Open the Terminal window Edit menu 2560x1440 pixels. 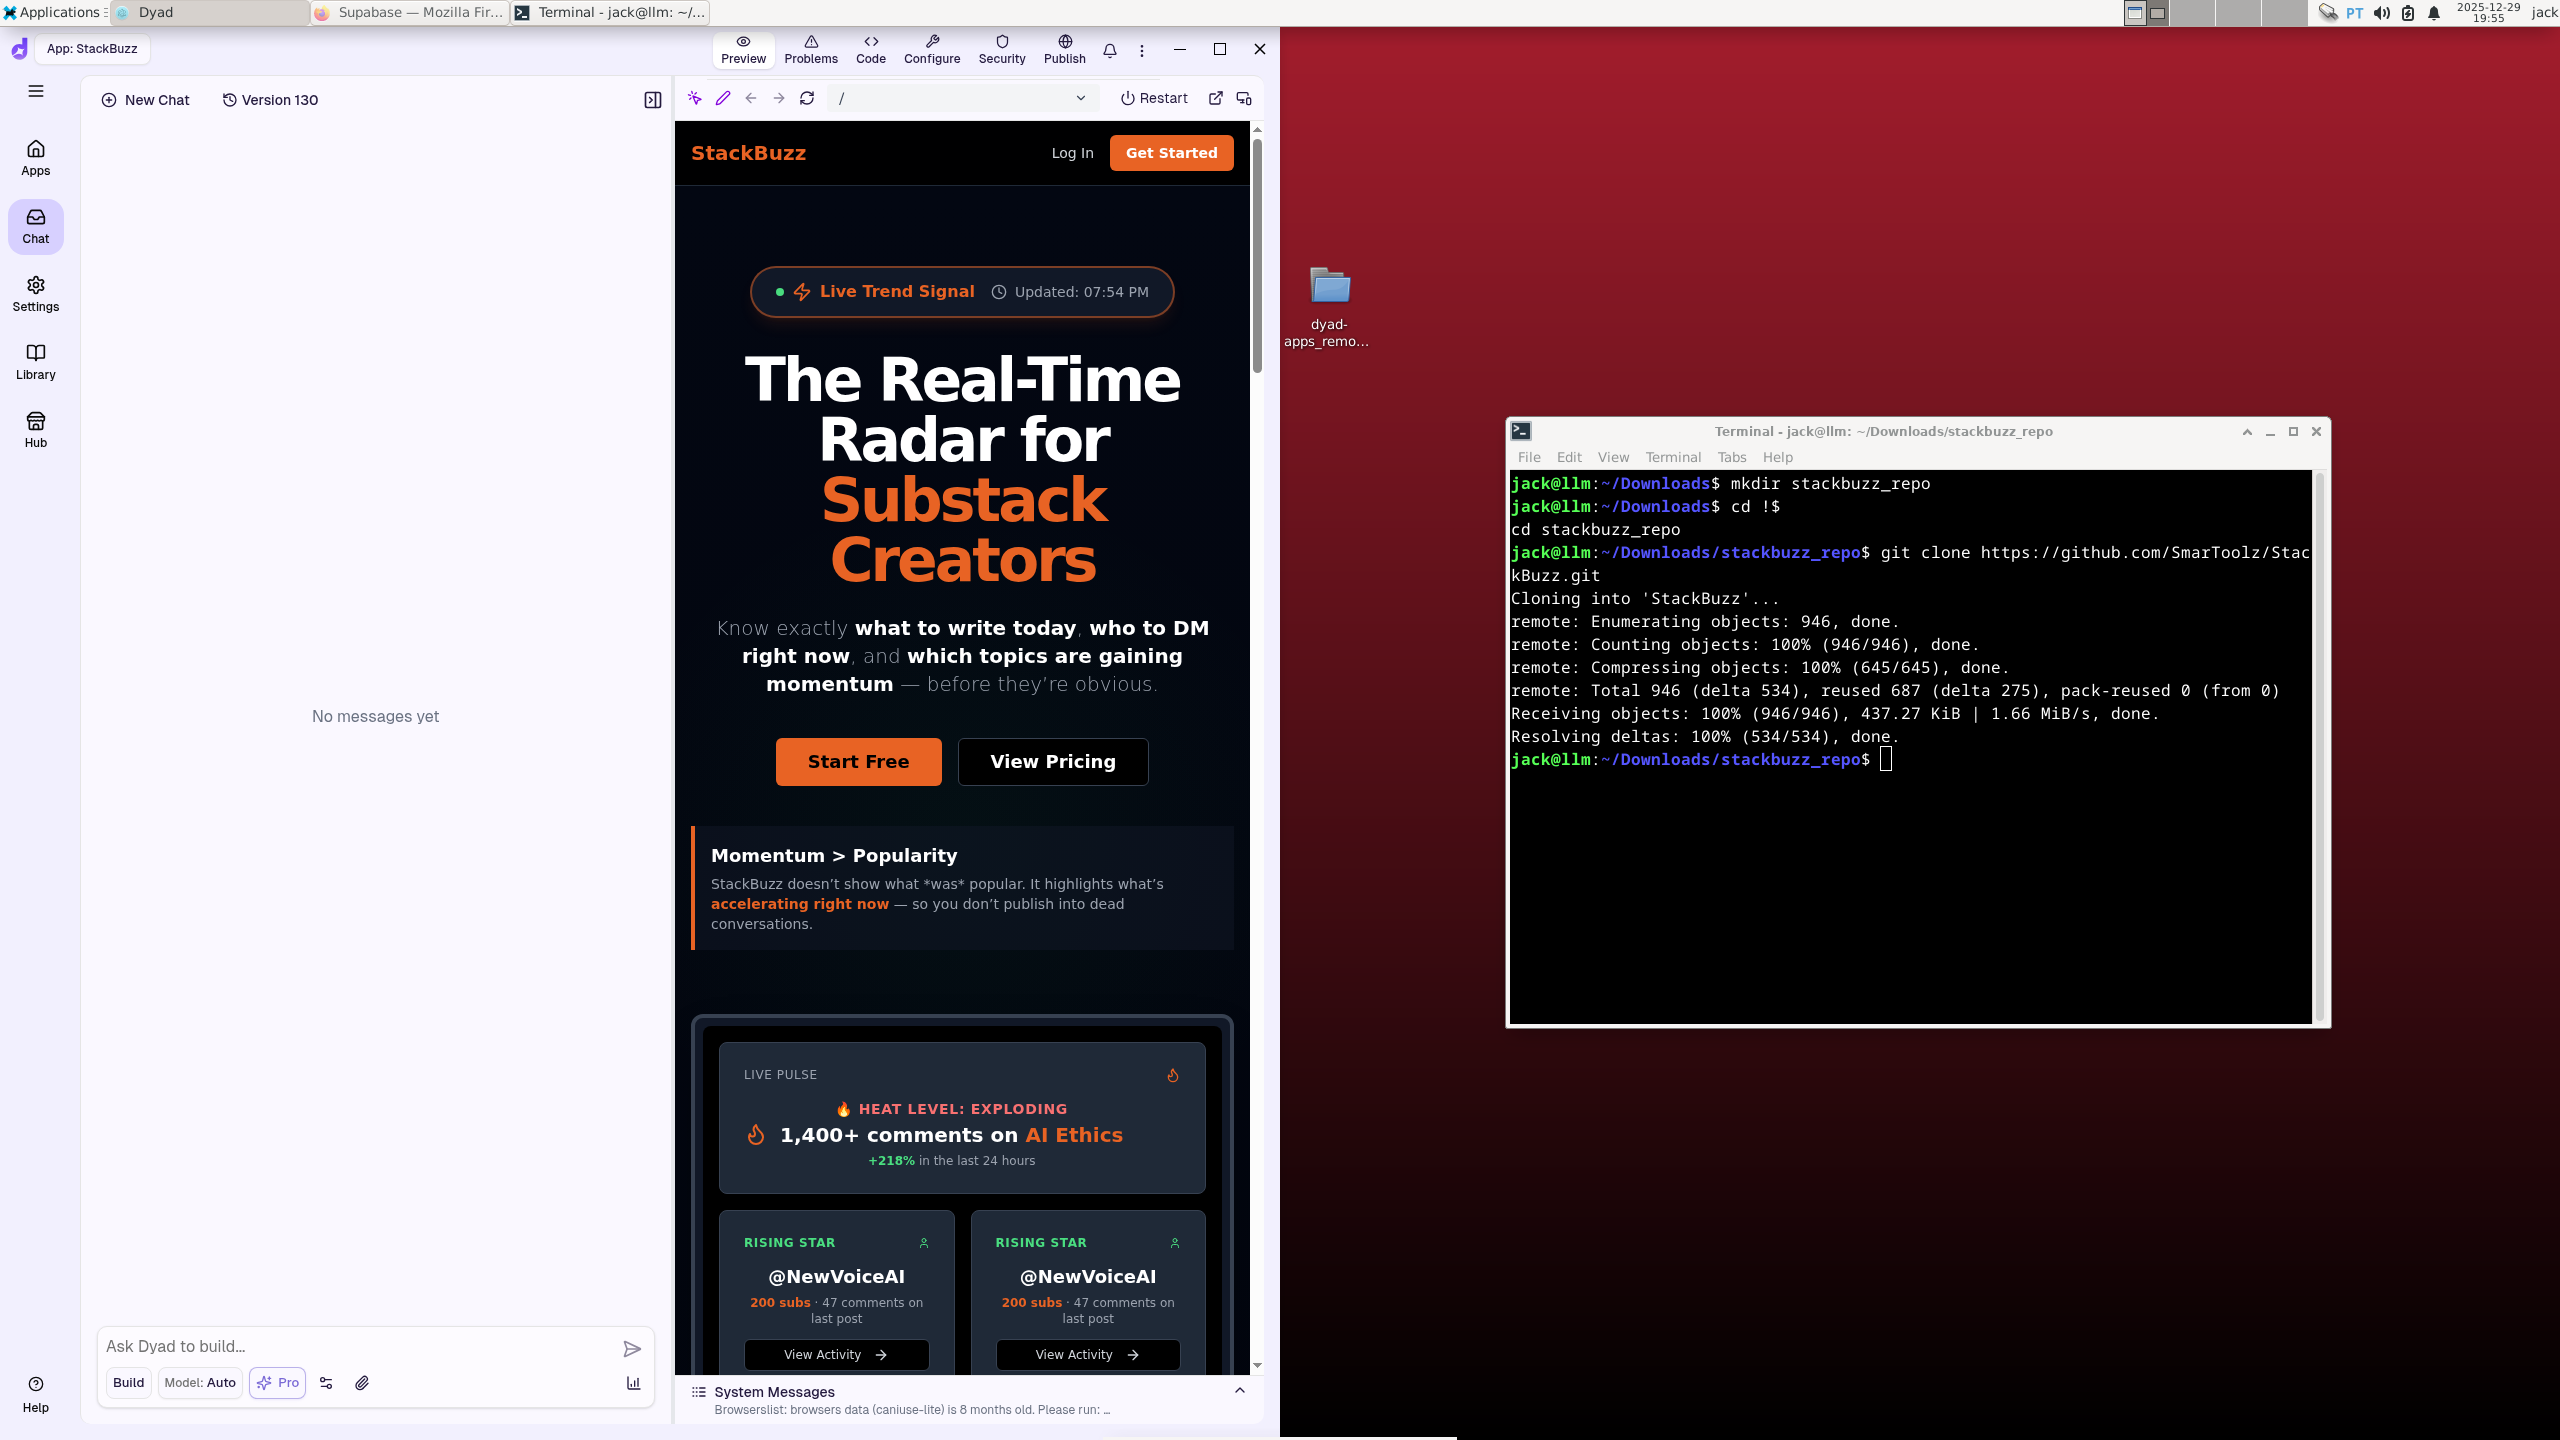(1569, 457)
